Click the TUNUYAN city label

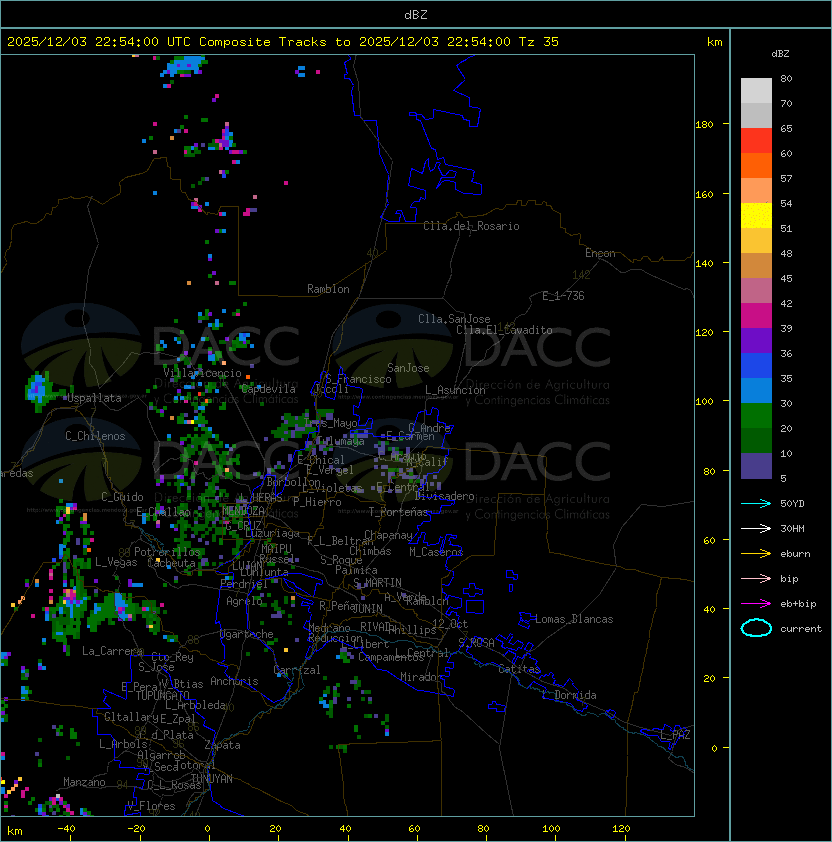point(212,779)
